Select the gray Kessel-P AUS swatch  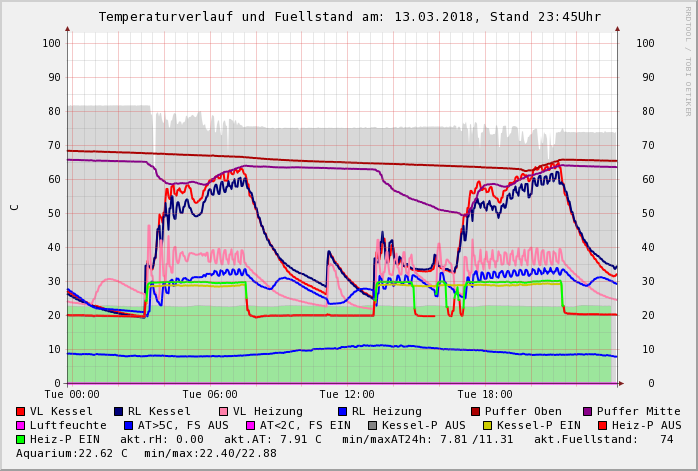[371, 426]
